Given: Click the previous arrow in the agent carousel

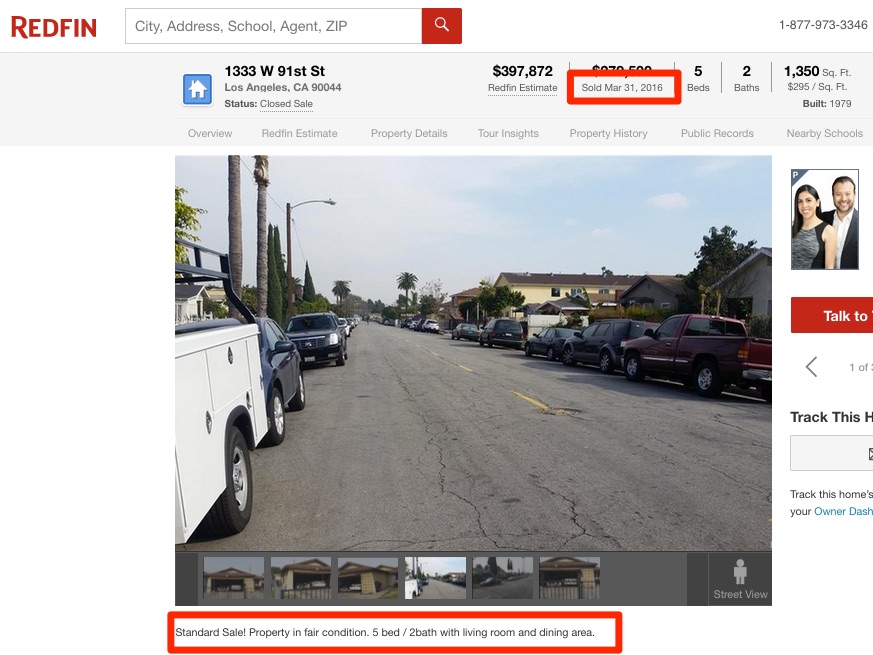Looking at the screenshot, I should [811, 367].
